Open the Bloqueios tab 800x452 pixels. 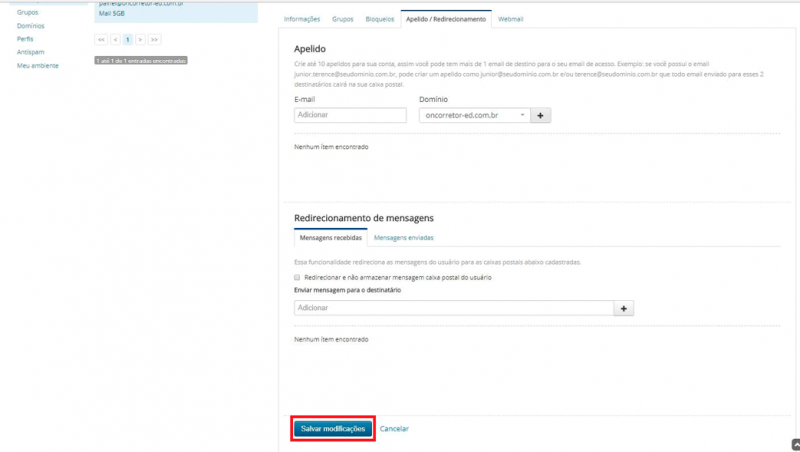[380, 19]
